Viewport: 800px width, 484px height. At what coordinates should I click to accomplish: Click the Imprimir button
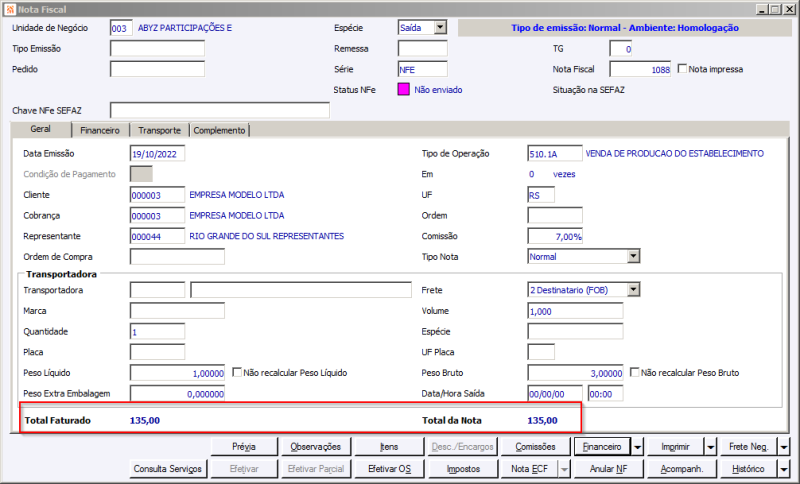[676, 447]
